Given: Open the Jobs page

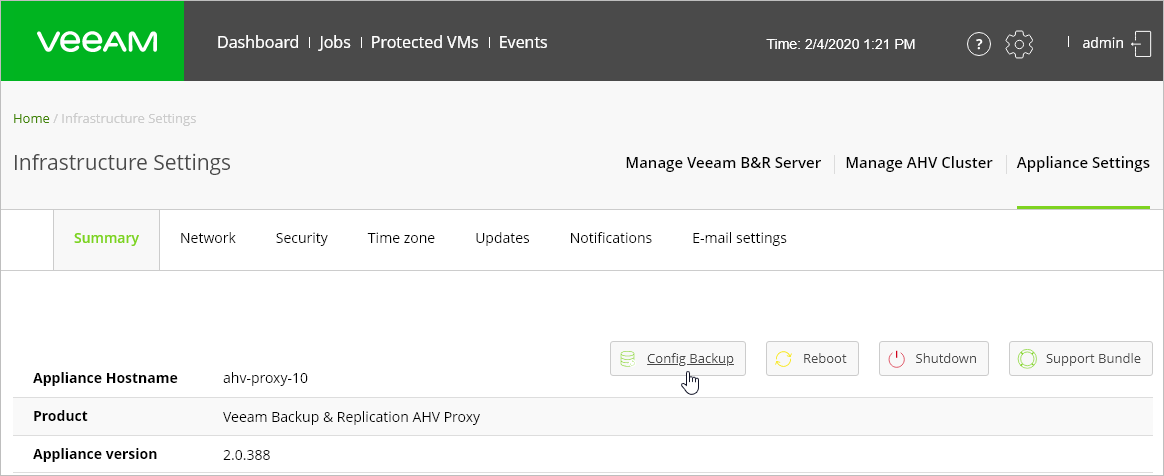Looking at the screenshot, I should (335, 42).
